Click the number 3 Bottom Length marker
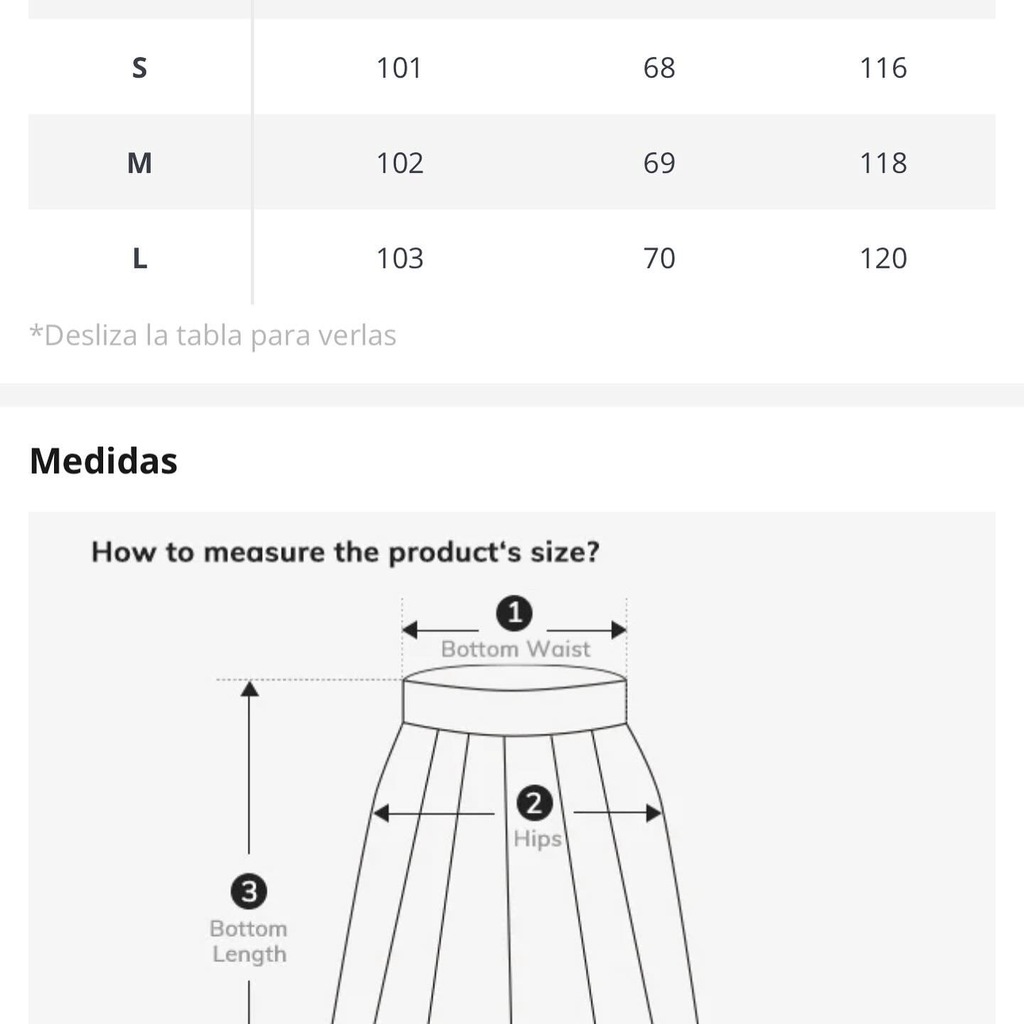 click(249, 891)
